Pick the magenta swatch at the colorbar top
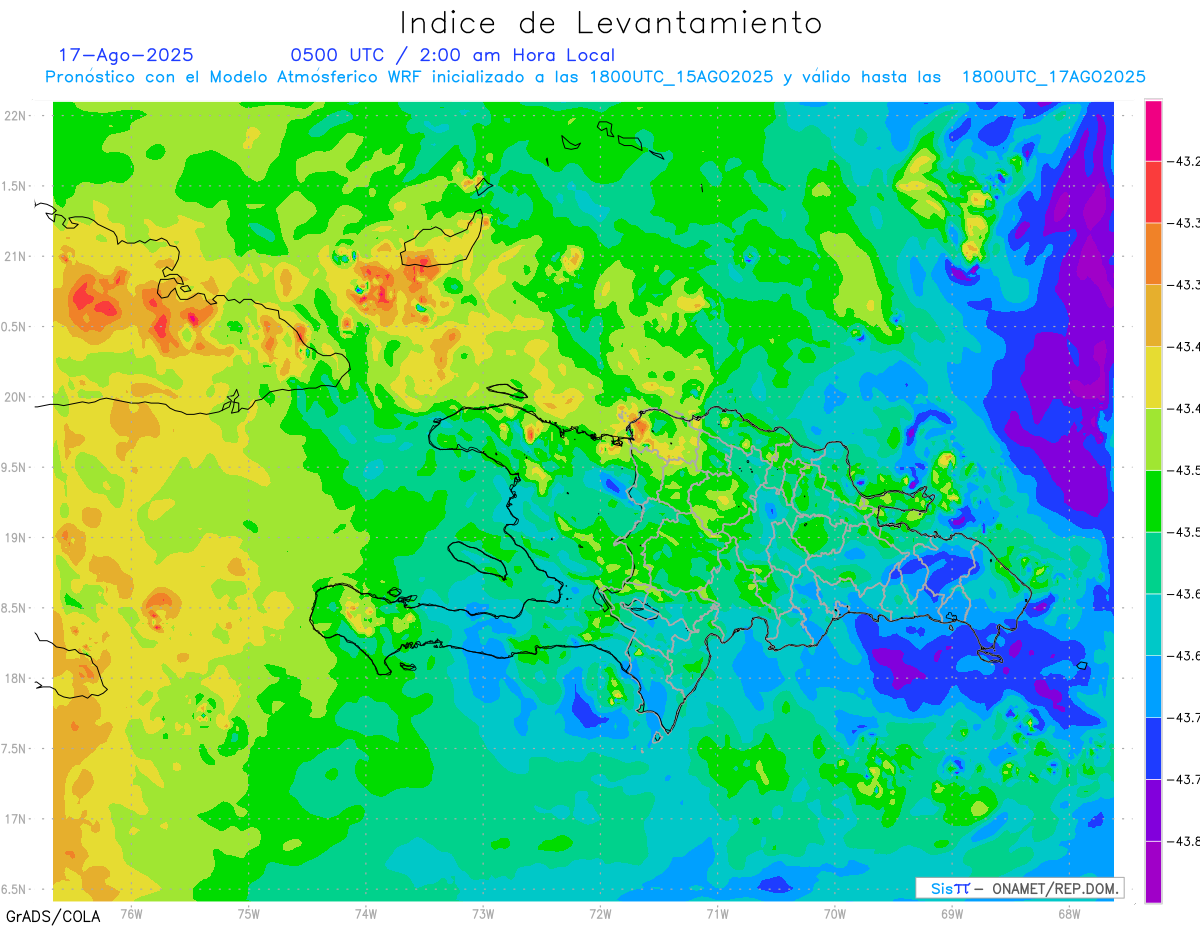 coord(1153,130)
